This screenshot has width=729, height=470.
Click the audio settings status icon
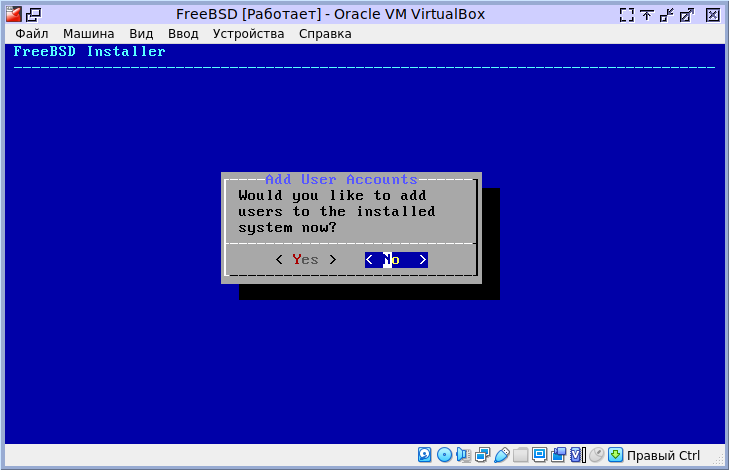pos(464,455)
